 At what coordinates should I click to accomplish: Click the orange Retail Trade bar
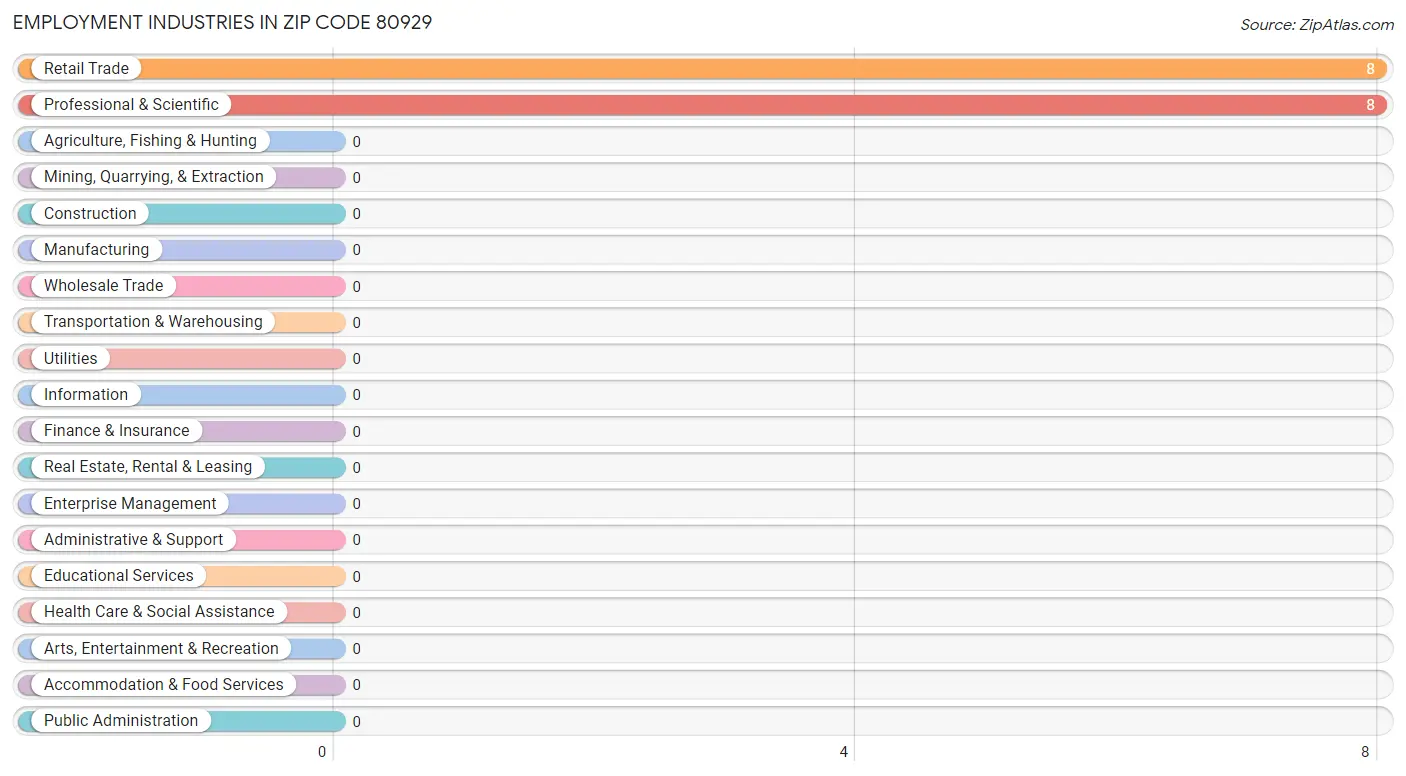click(702, 68)
